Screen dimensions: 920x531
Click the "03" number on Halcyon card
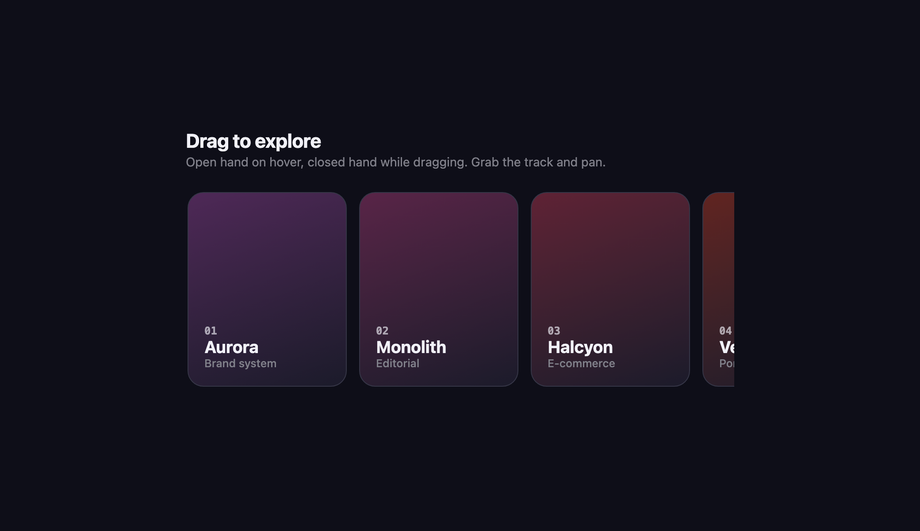coord(553,331)
